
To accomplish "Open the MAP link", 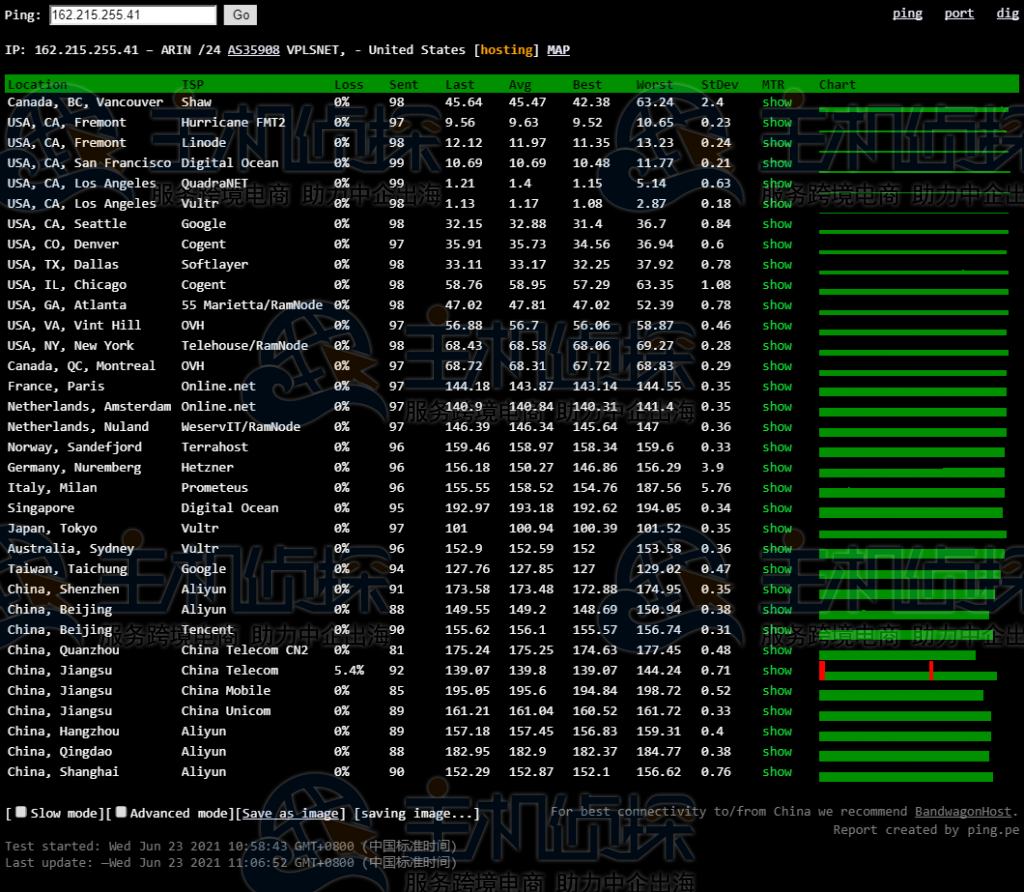I will click(558, 50).
